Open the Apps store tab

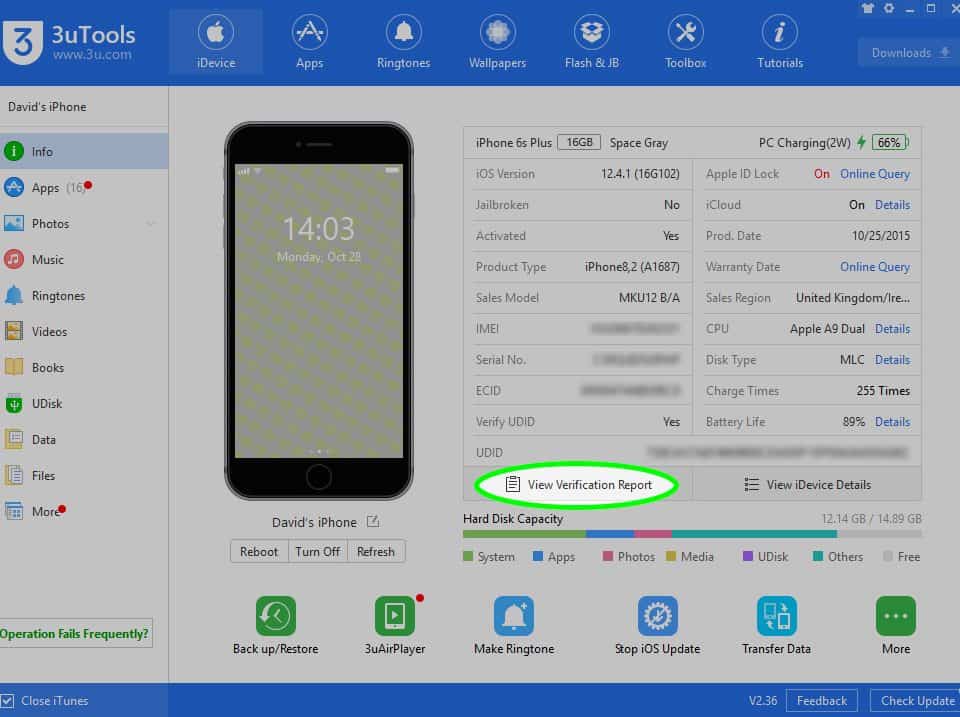309,42
